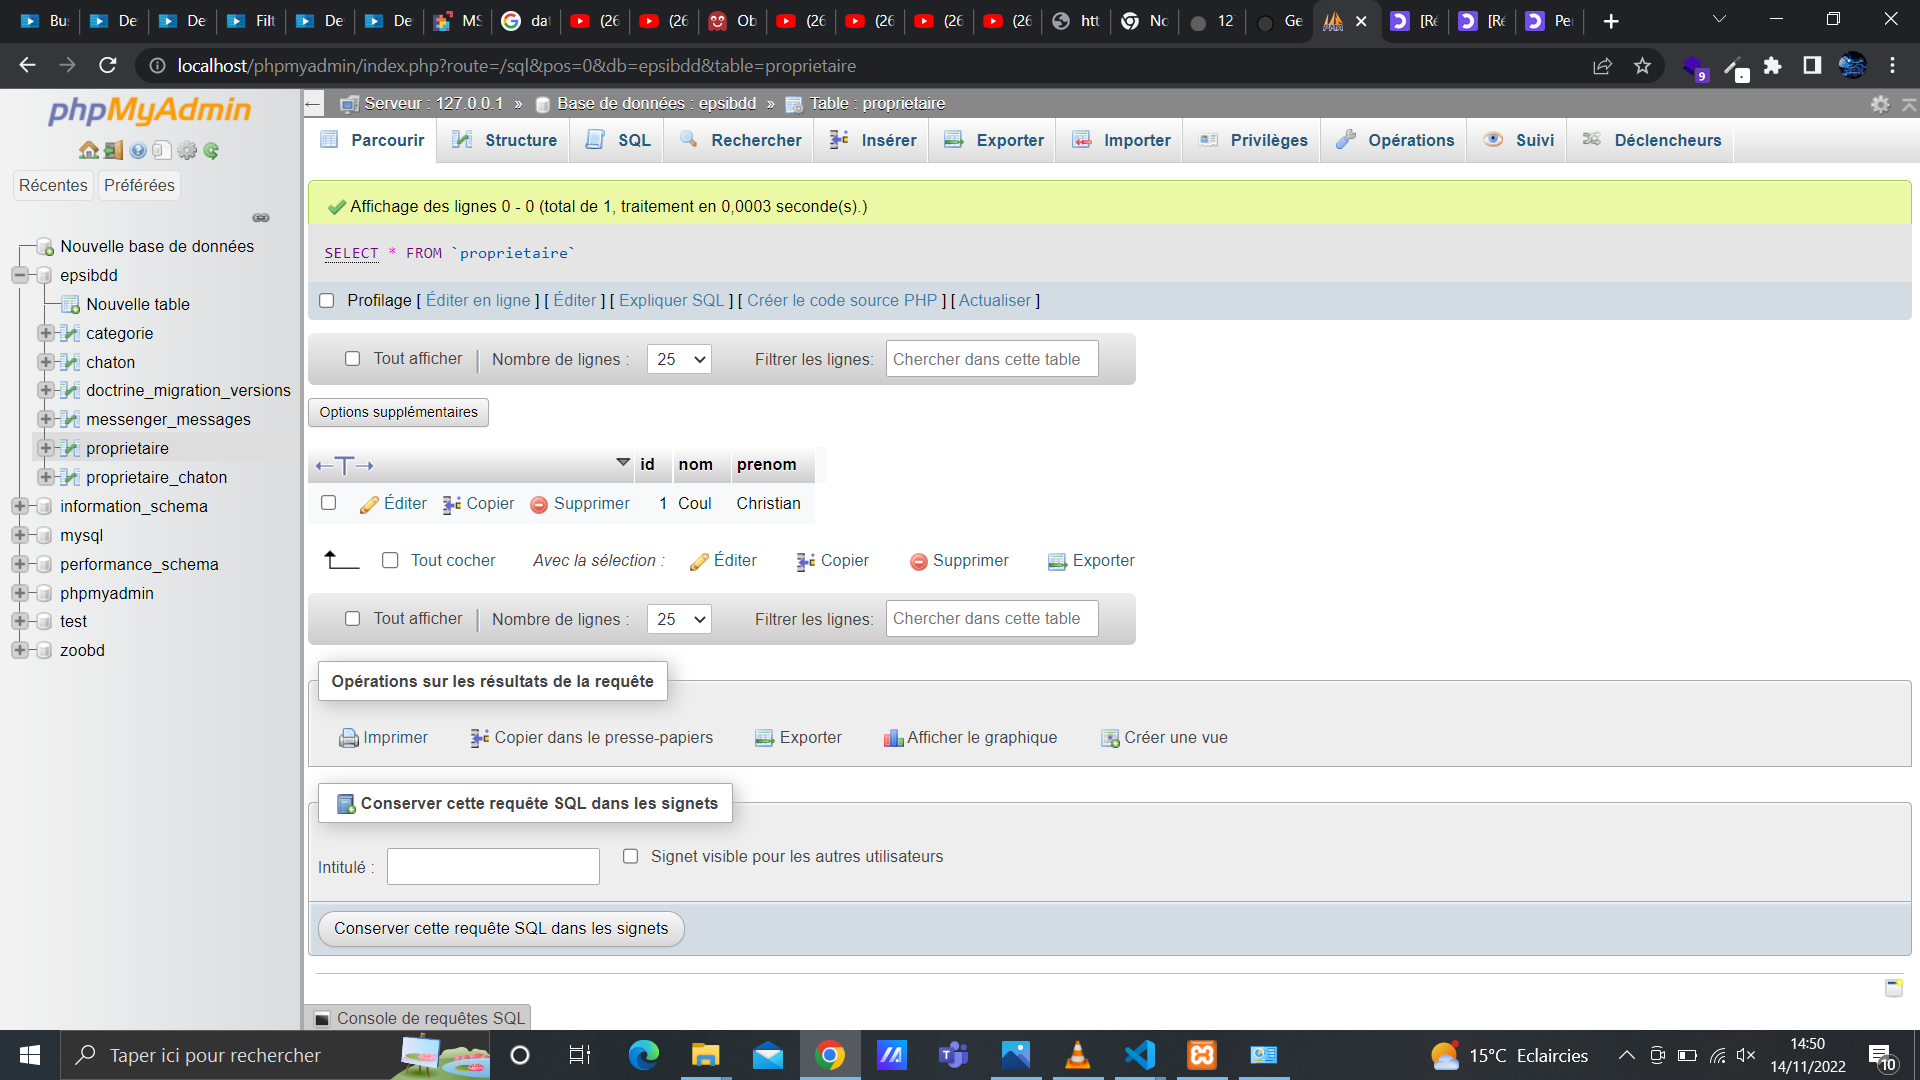Open phpMyAdmin documentation with the question mark icon
This screenshot has width=1920, height=1080.
pyautogui.click(x=137, y=150)
